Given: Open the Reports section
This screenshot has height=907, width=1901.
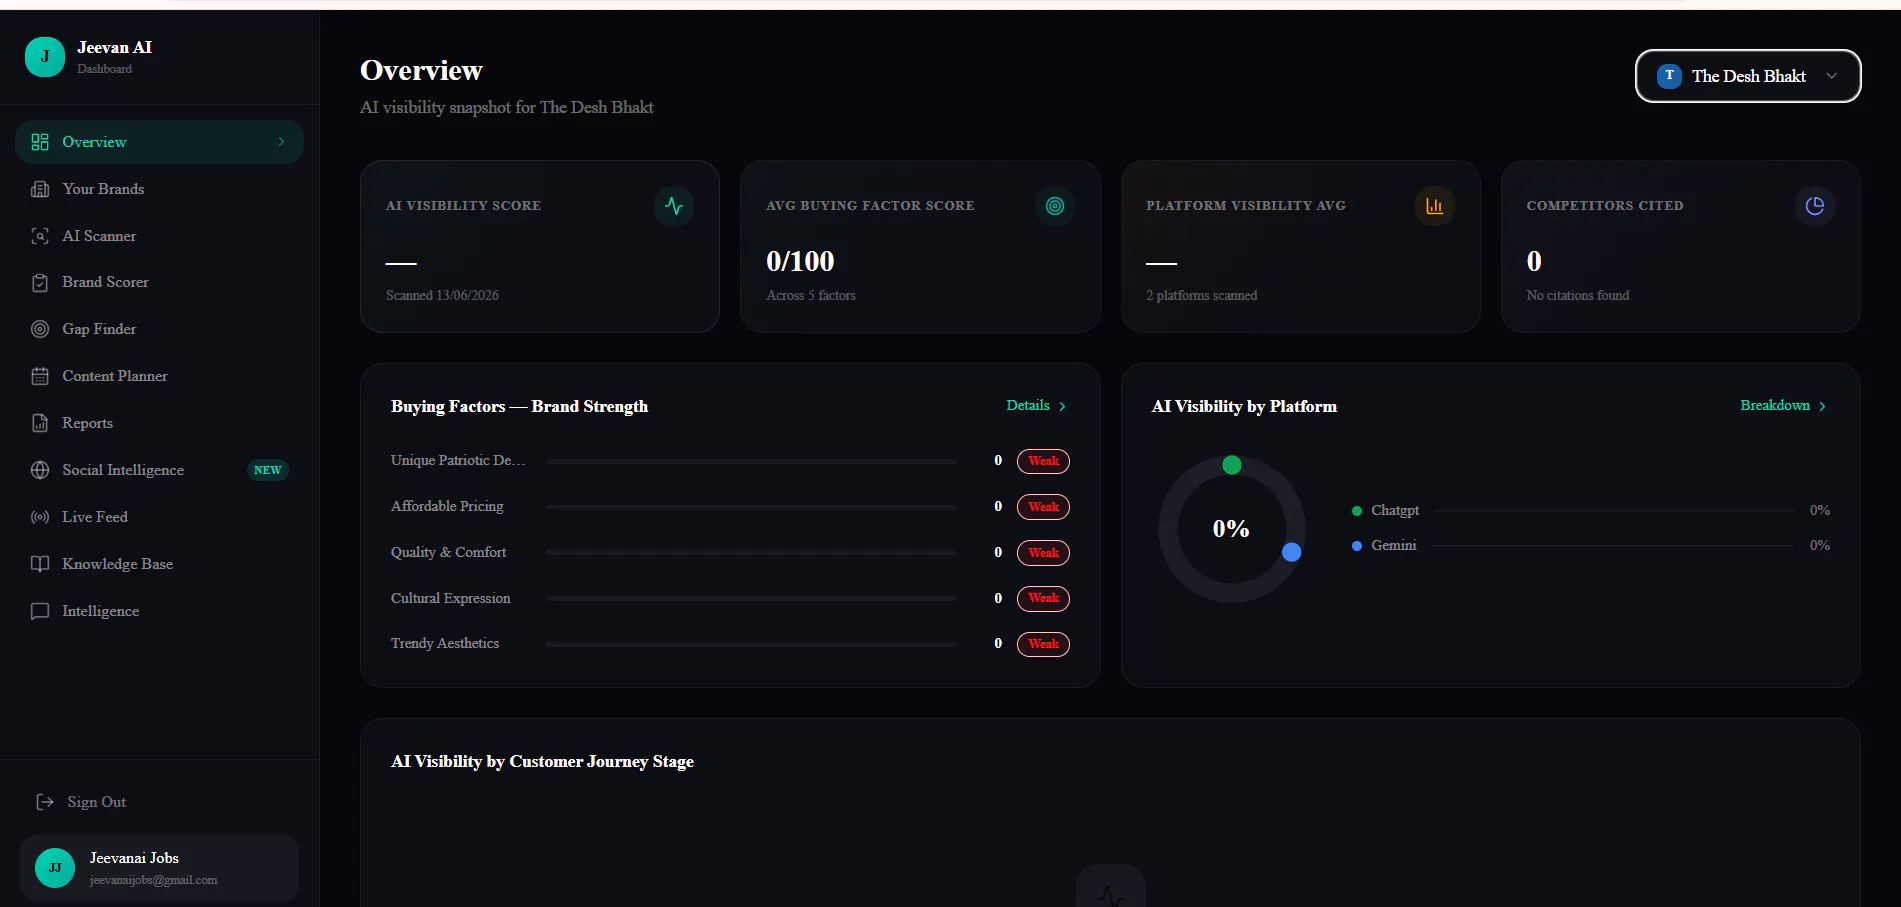Looking at the screenshot, I should [159, 423].
